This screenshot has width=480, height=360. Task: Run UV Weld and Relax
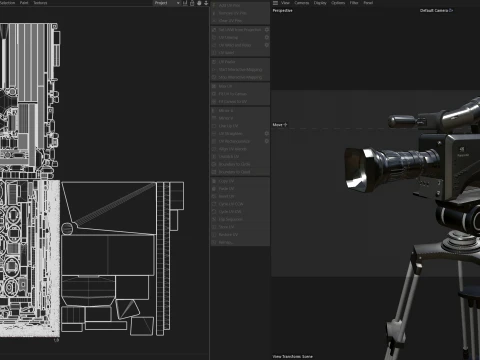pos(237,45)
